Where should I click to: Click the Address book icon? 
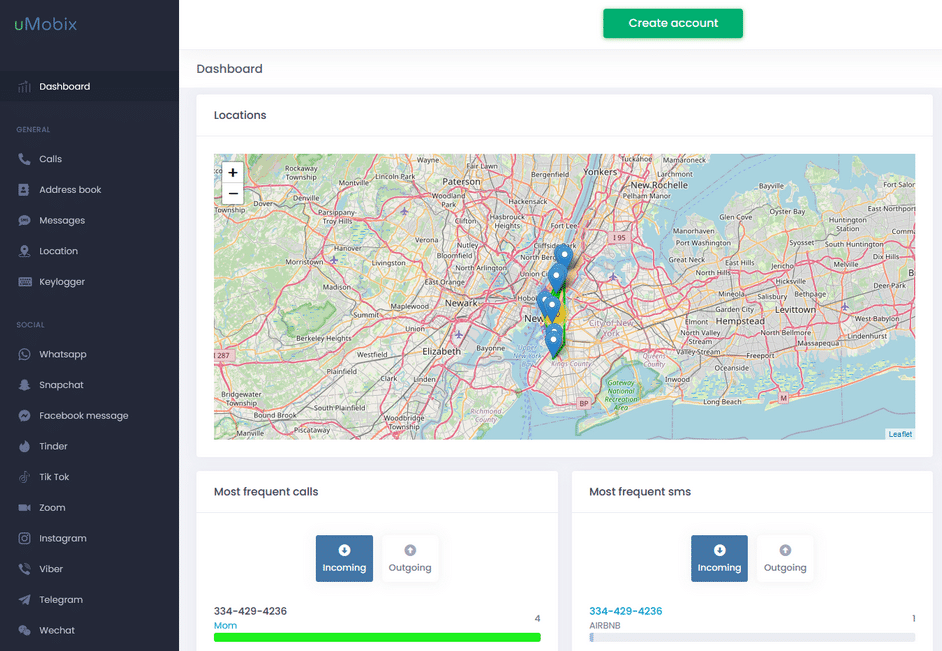[24, 190]
